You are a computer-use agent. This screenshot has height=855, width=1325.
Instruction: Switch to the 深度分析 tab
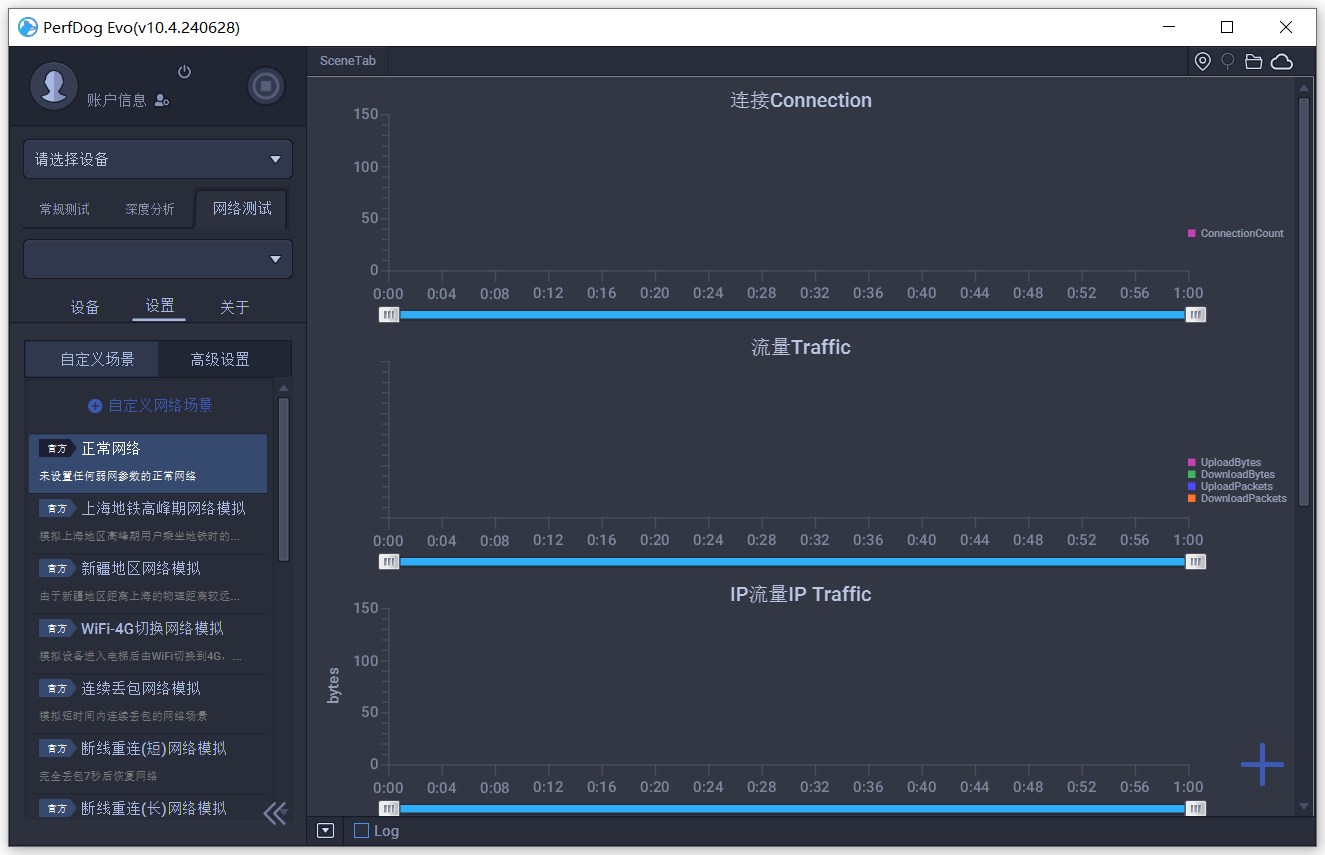coord(150,209)
